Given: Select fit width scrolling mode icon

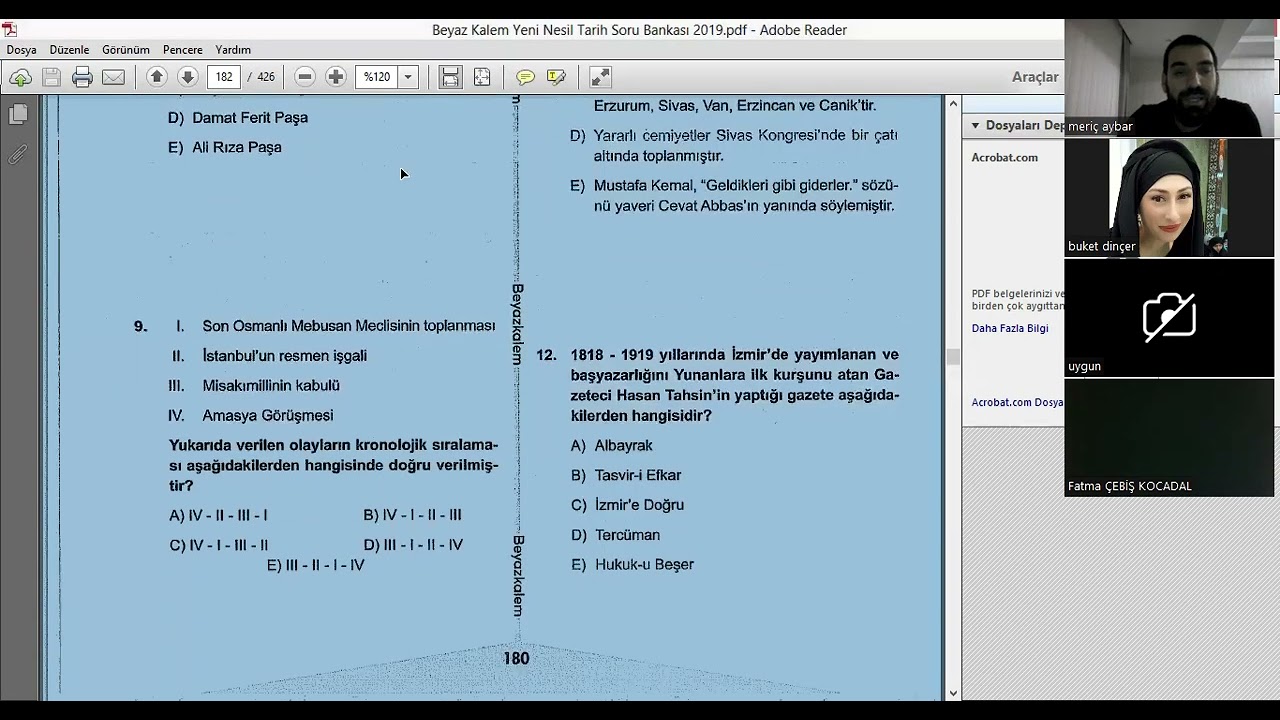Looking at the screenshot, I should (x=451, y=77).
